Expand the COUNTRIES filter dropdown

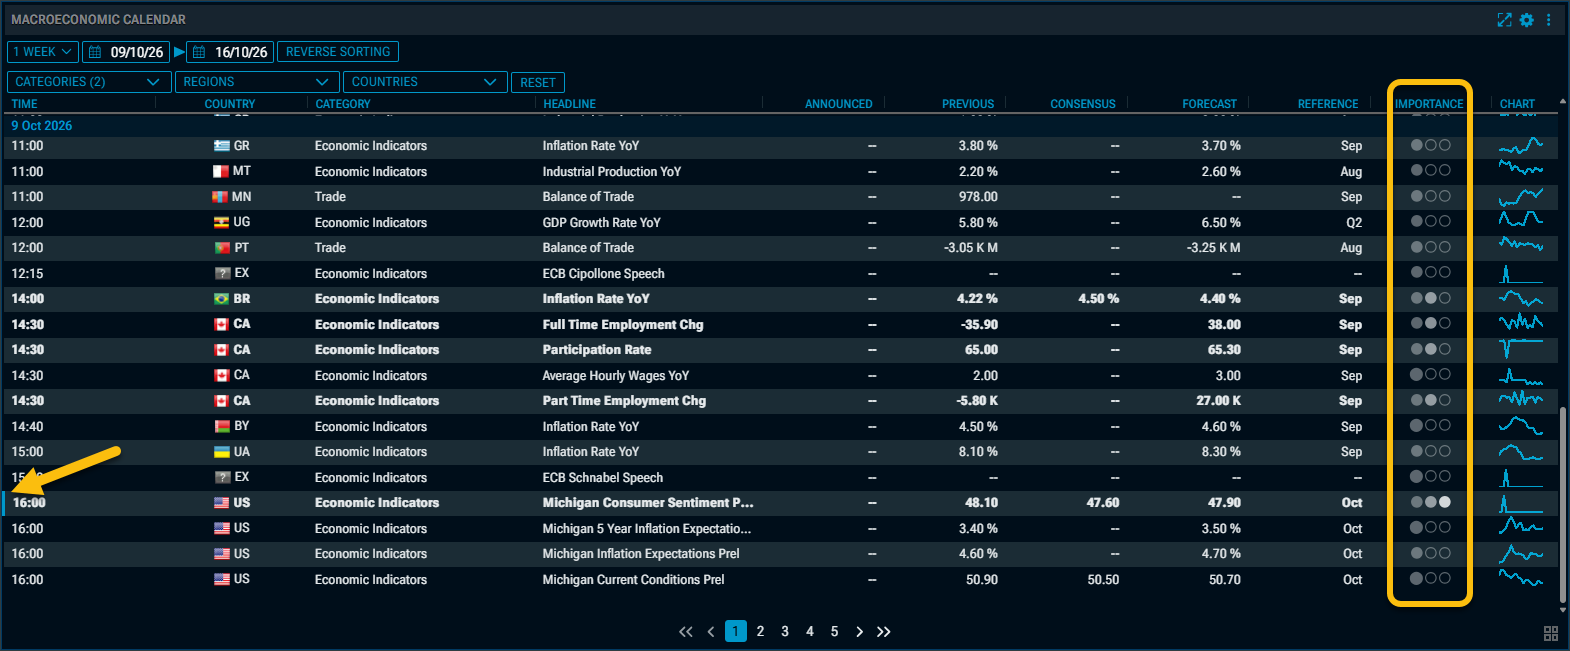click(x=425, y=82)
